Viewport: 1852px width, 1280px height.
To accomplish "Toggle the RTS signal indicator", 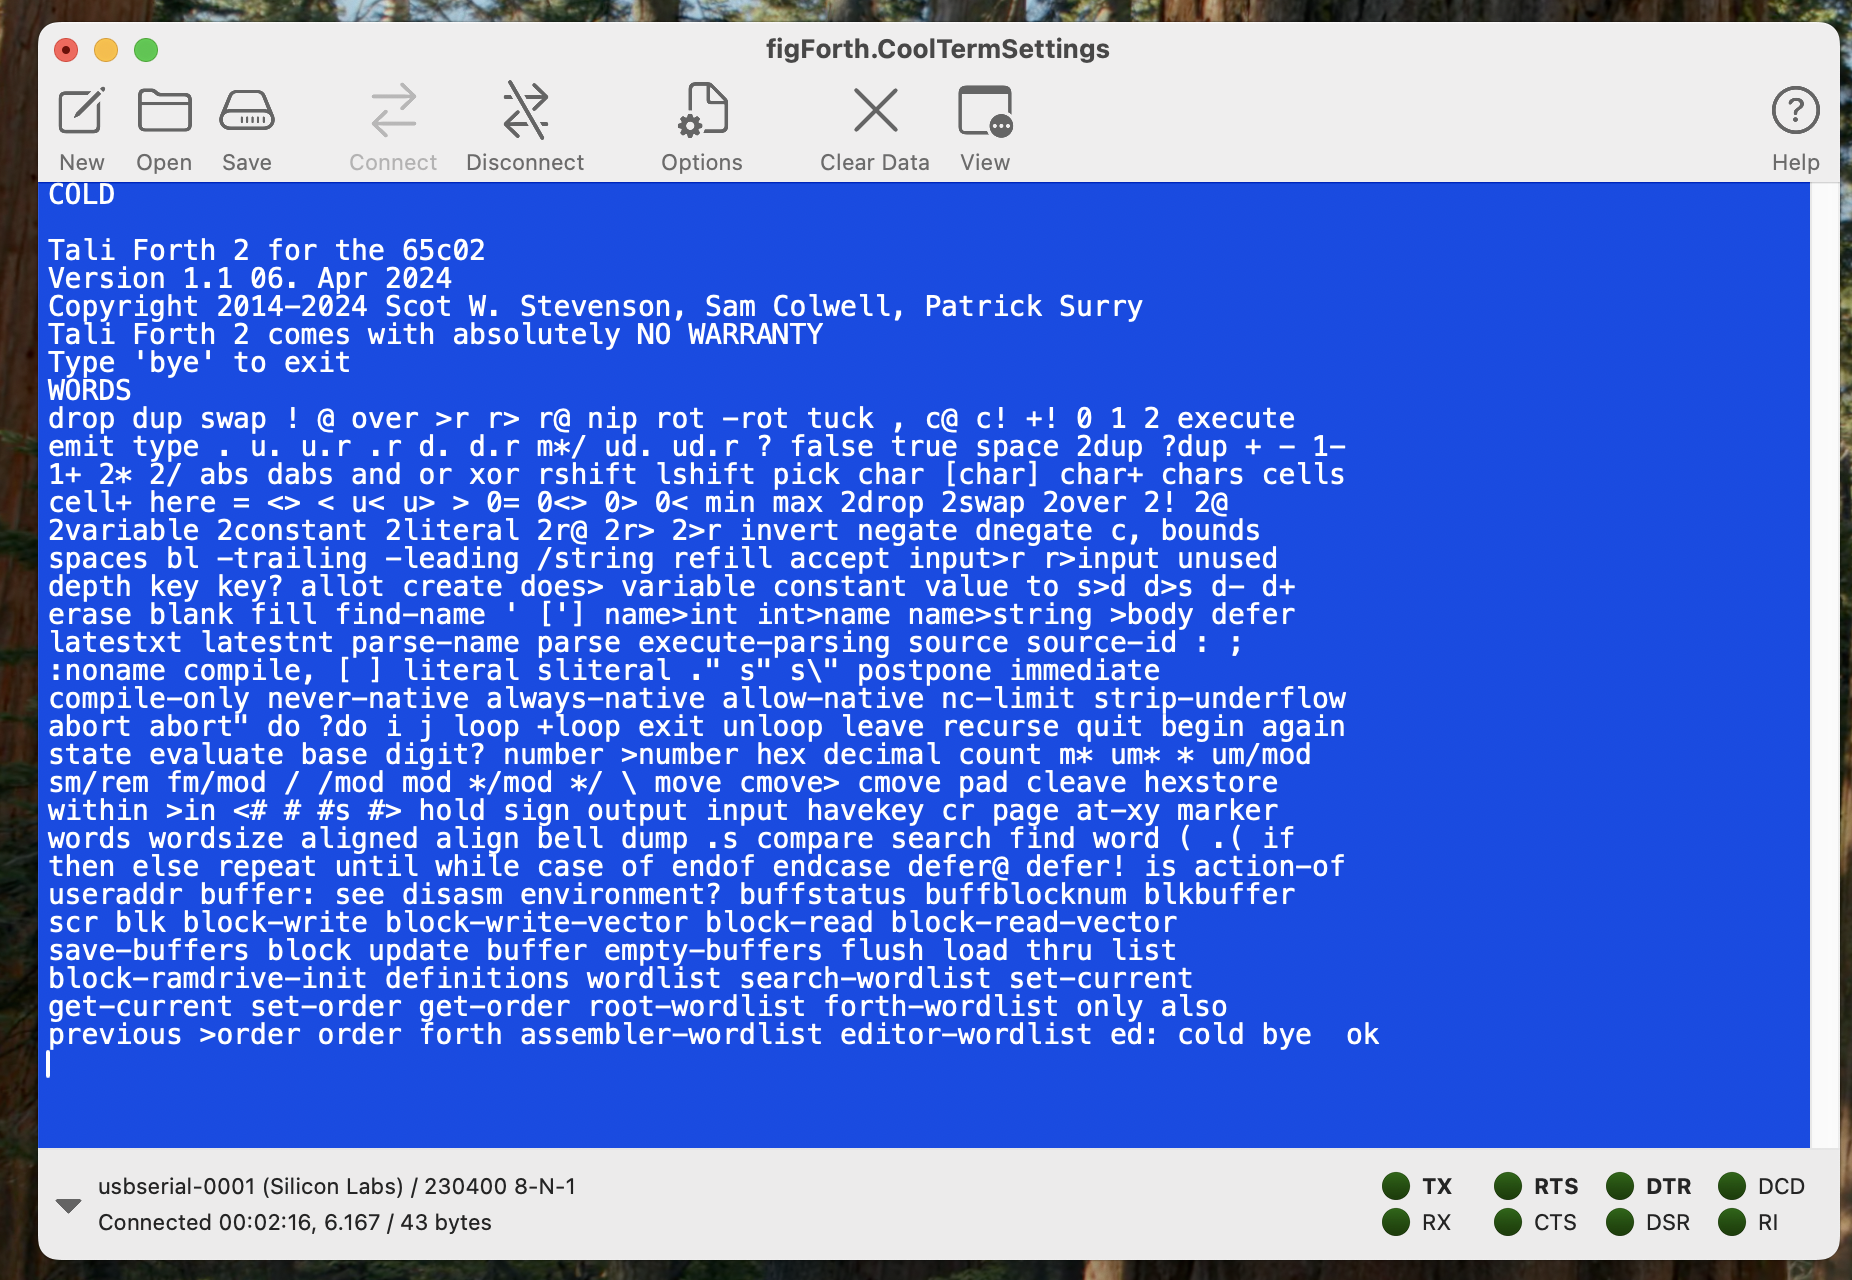I will (1507, 1186).
